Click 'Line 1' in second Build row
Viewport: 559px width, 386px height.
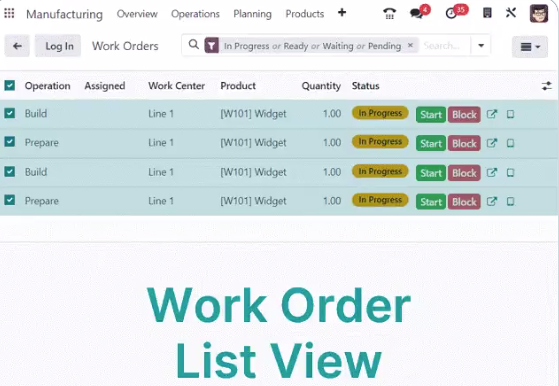[x=161, y=172]
